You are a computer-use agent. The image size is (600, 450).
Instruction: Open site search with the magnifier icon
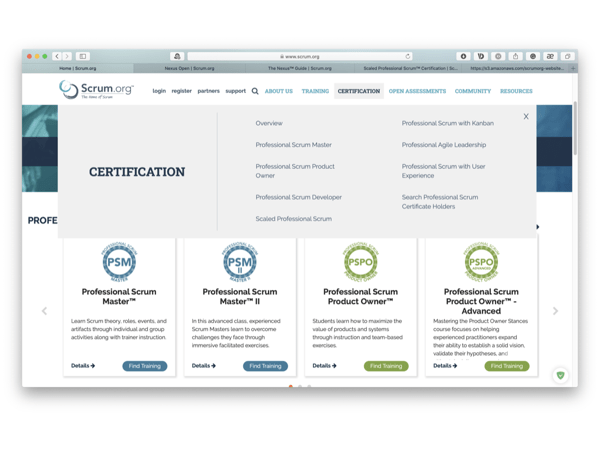point(255,91)
